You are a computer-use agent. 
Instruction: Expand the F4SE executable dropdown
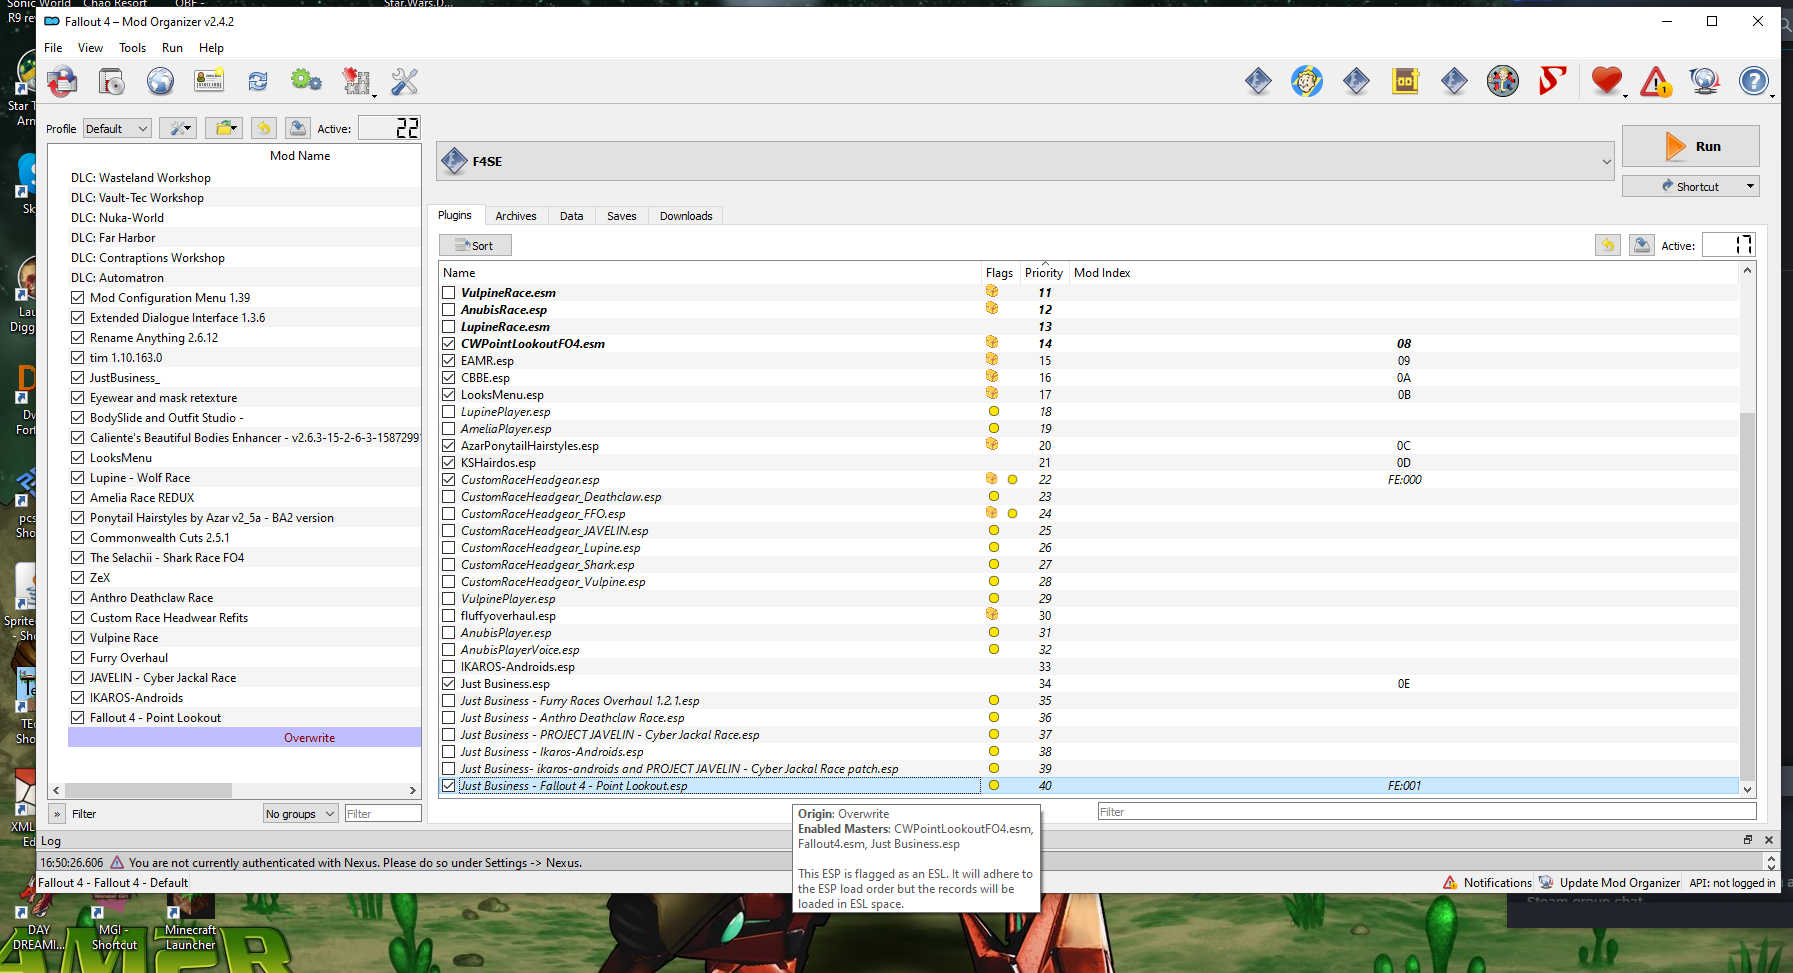point(1606,161)
